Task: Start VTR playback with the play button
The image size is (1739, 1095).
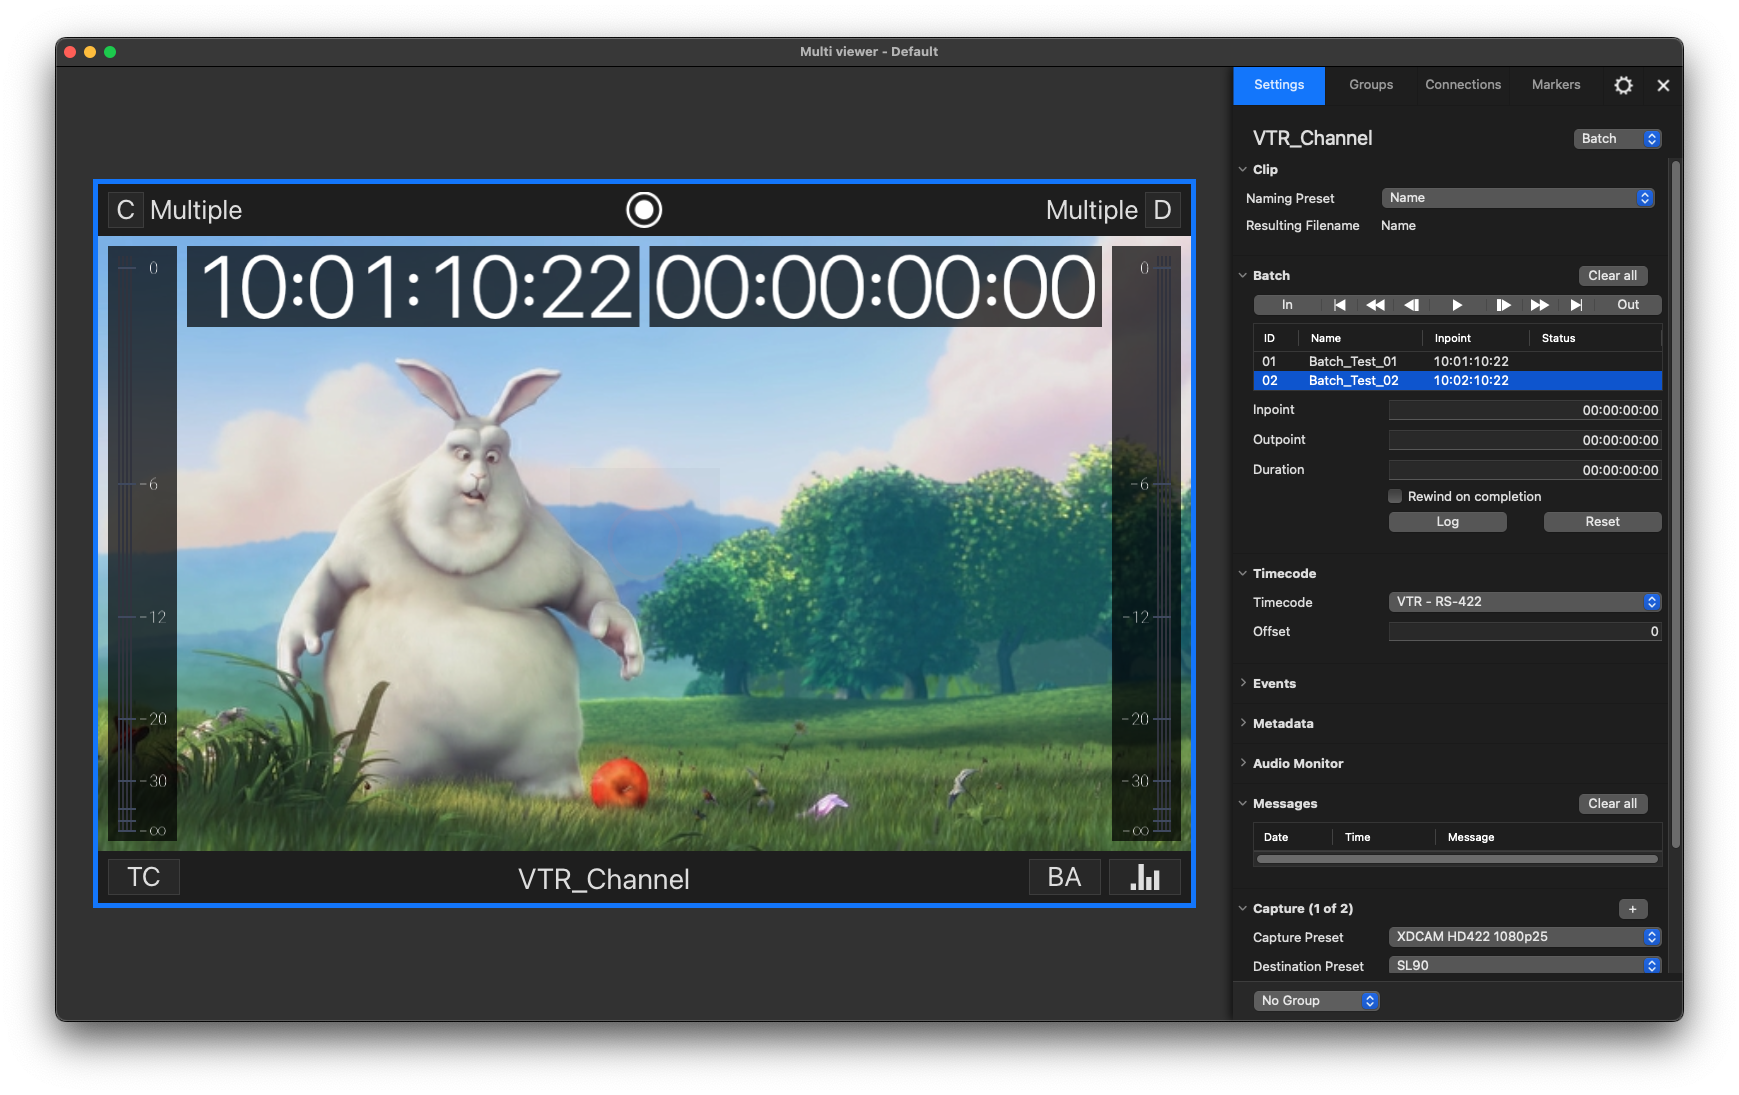Action: 1457,305
